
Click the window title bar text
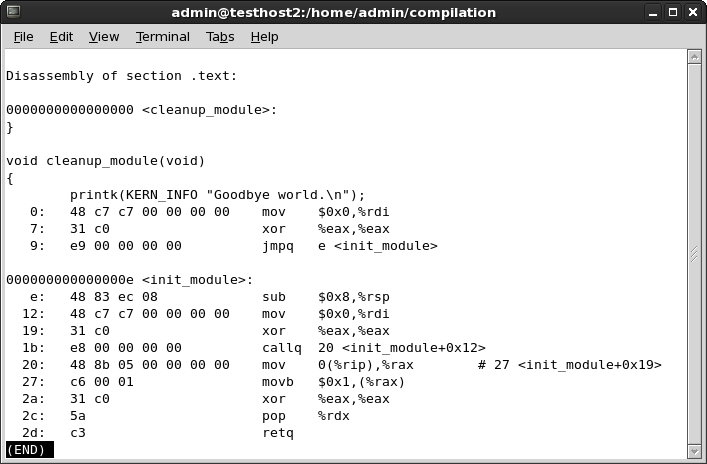click(x=334, y=12)
